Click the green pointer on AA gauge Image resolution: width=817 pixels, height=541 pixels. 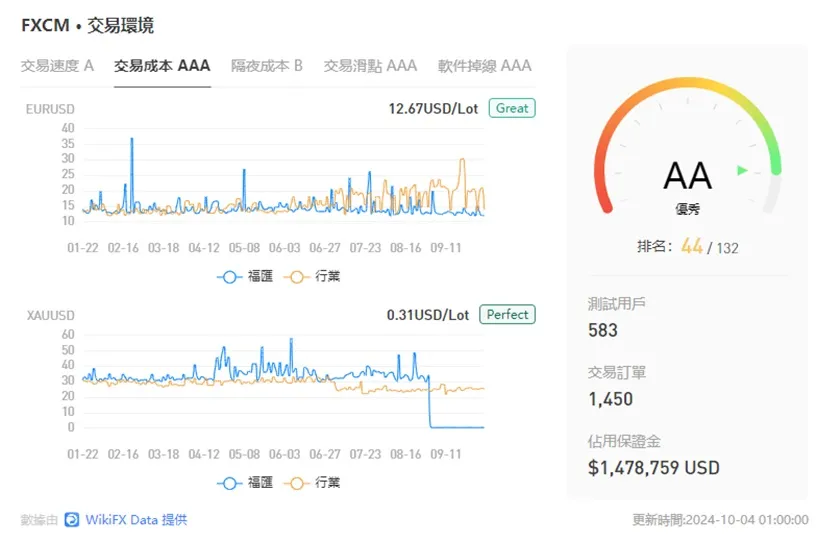coord(742,170)
